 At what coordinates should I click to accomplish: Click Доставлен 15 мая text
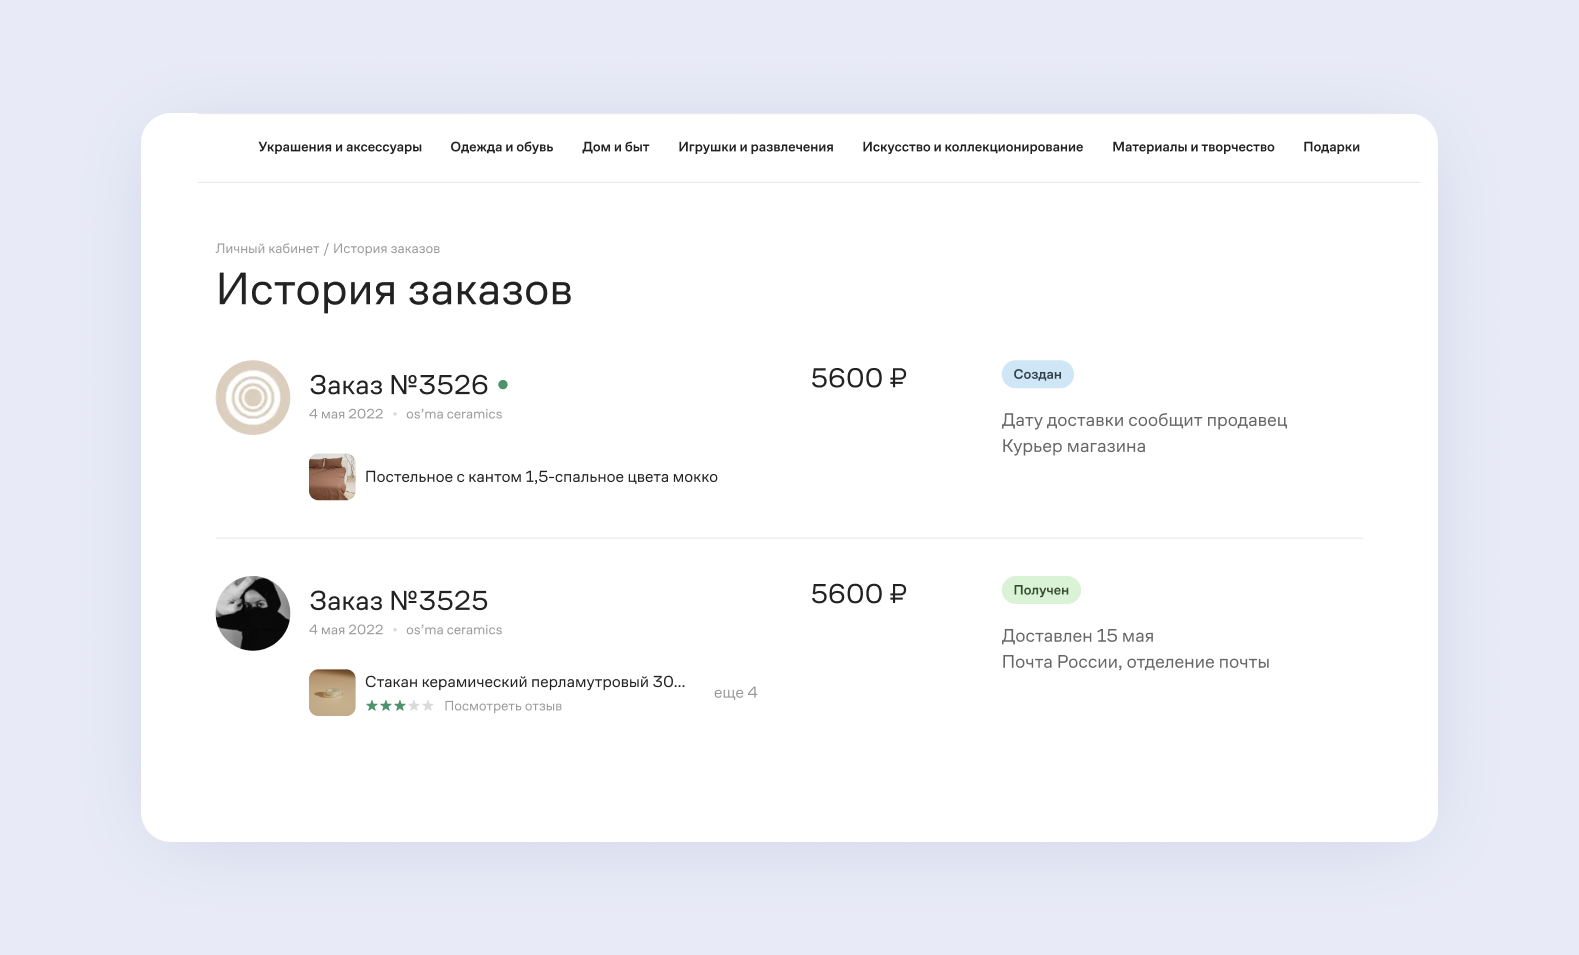(x=1078, y=636)
